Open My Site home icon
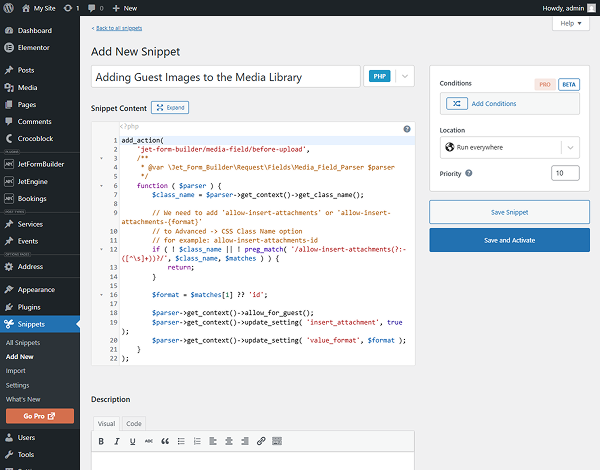 click(x=26, y=8)
